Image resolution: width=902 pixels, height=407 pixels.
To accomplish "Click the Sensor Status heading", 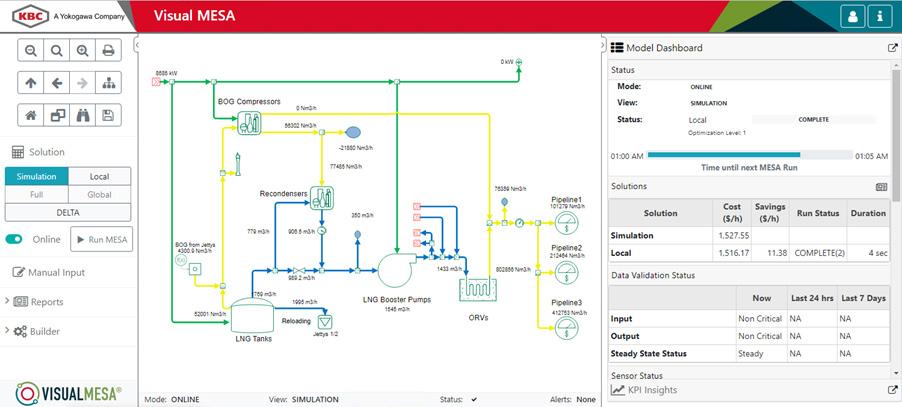I will [x=636, y=375].
